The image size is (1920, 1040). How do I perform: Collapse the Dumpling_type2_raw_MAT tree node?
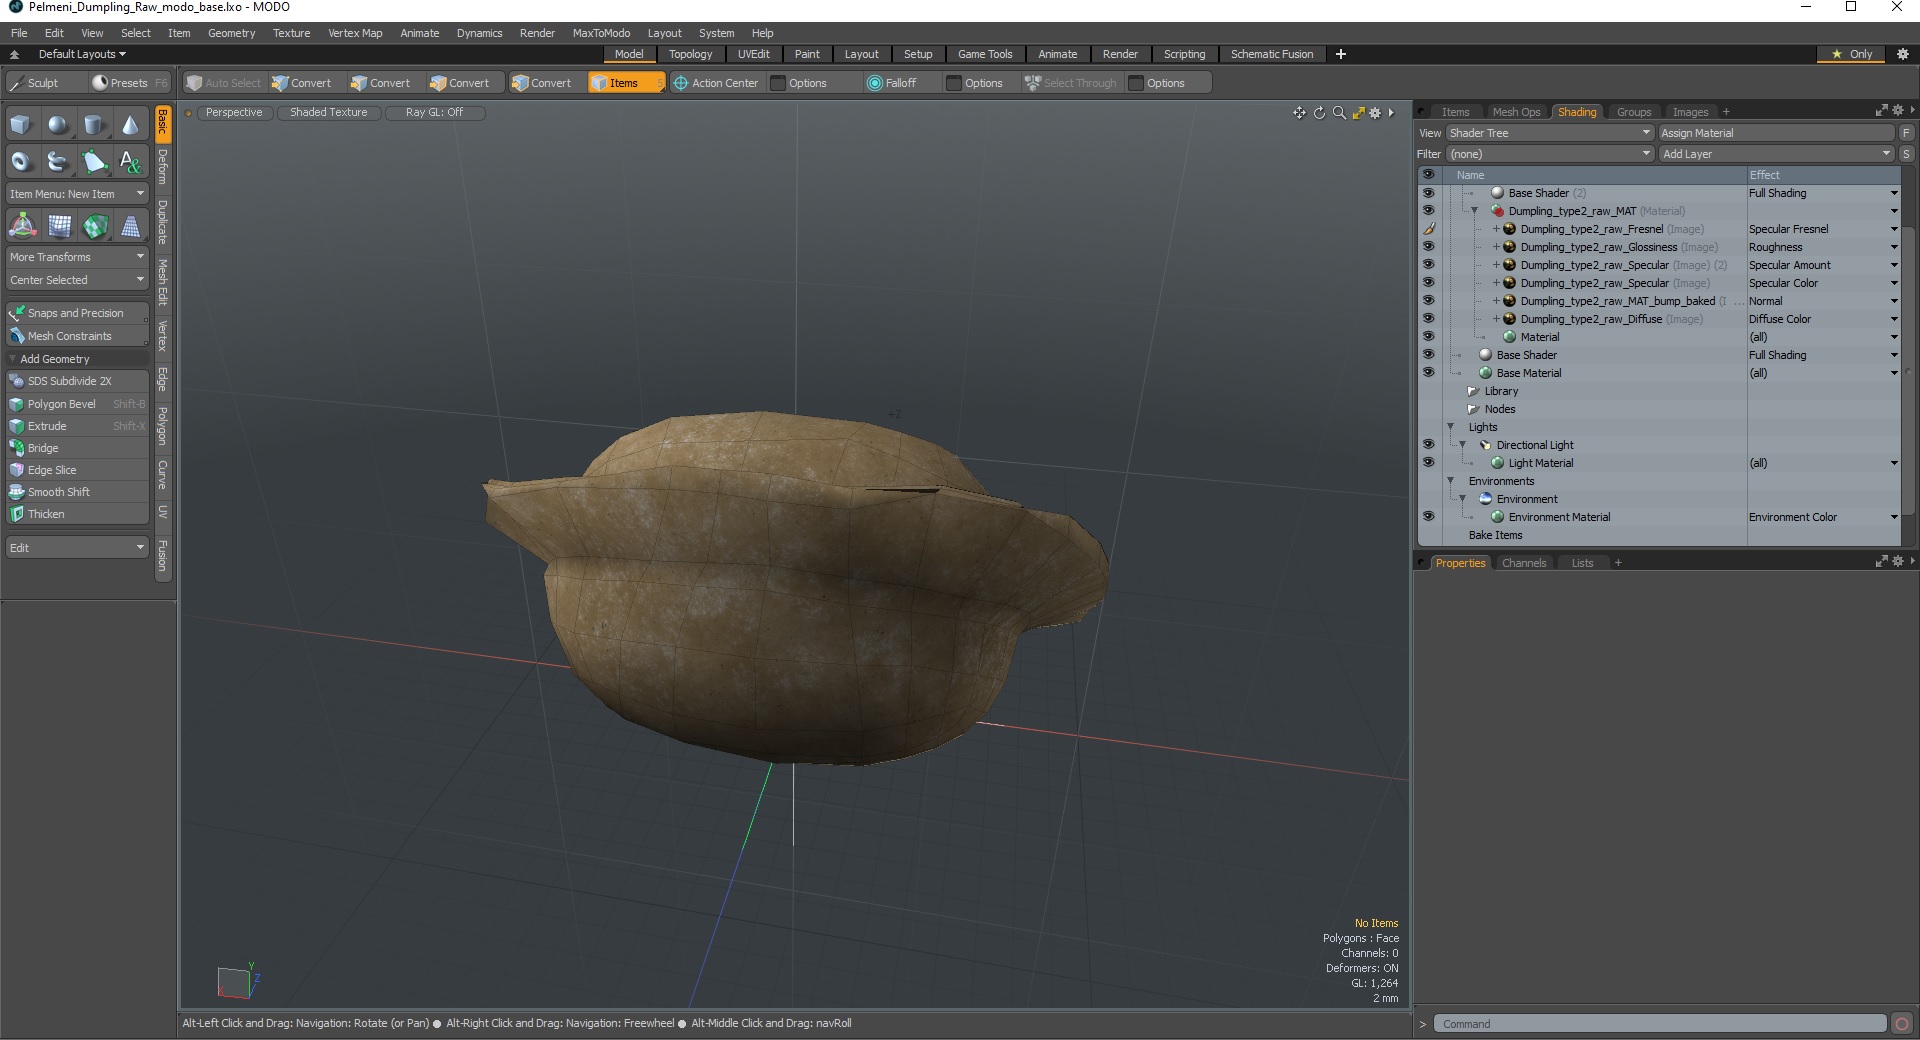(1474, 211)
